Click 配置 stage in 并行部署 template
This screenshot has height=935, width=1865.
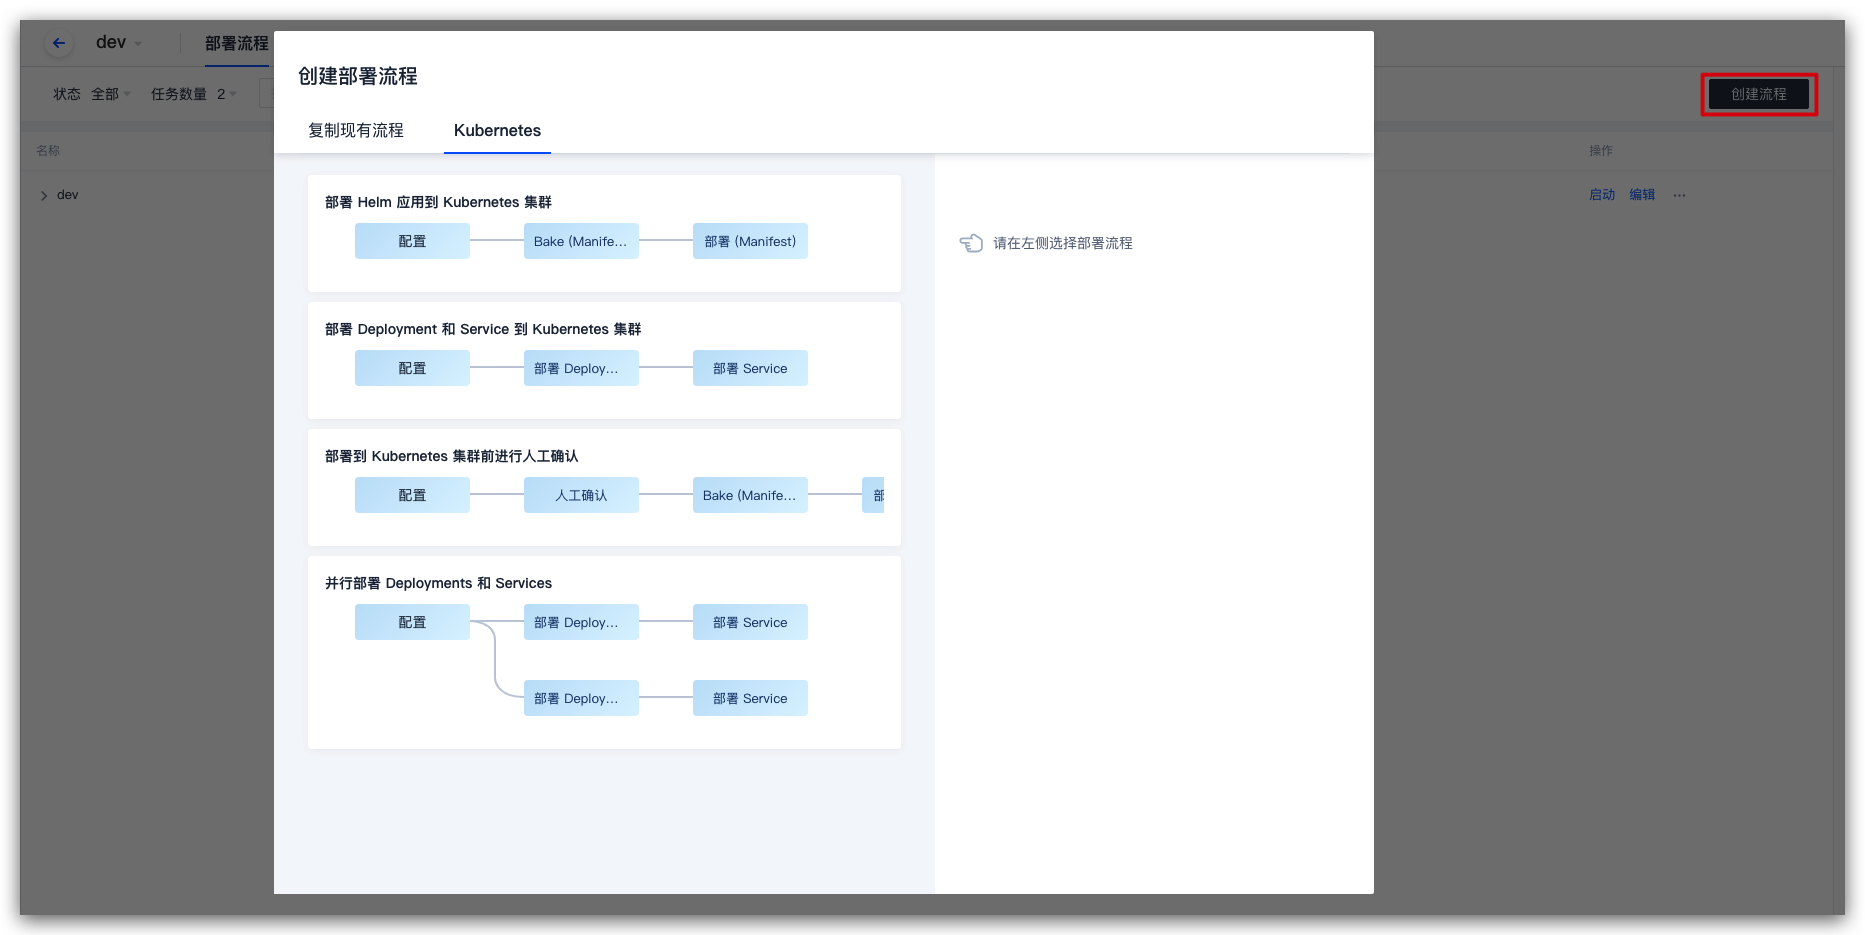coord(412,622)
